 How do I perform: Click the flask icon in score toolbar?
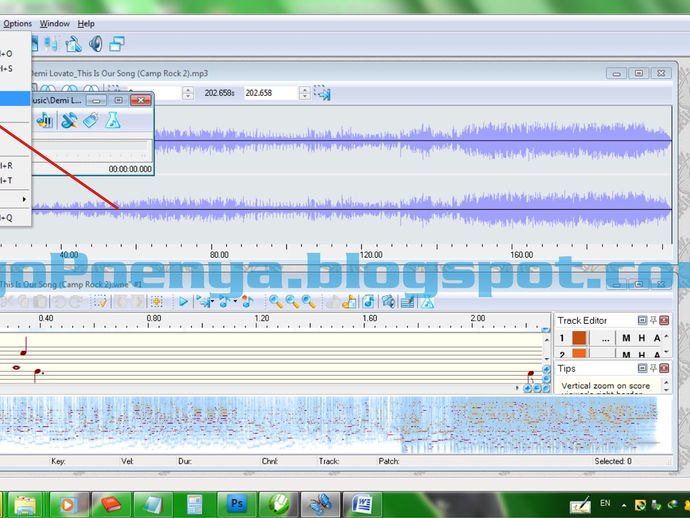click(427, 302)
